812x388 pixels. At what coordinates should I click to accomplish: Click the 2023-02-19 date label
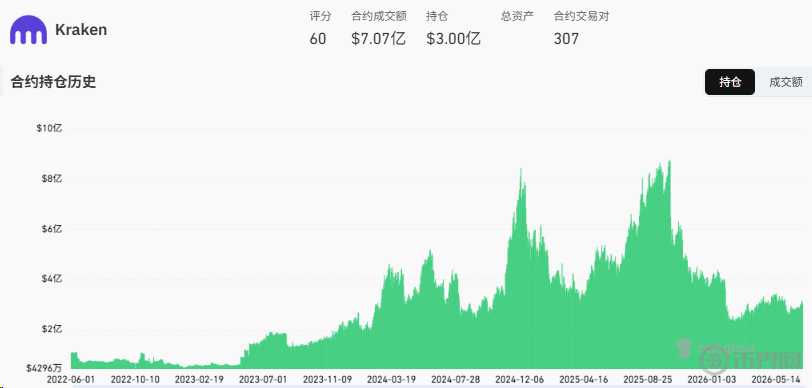pyautogui.click(x=199, y=379)
